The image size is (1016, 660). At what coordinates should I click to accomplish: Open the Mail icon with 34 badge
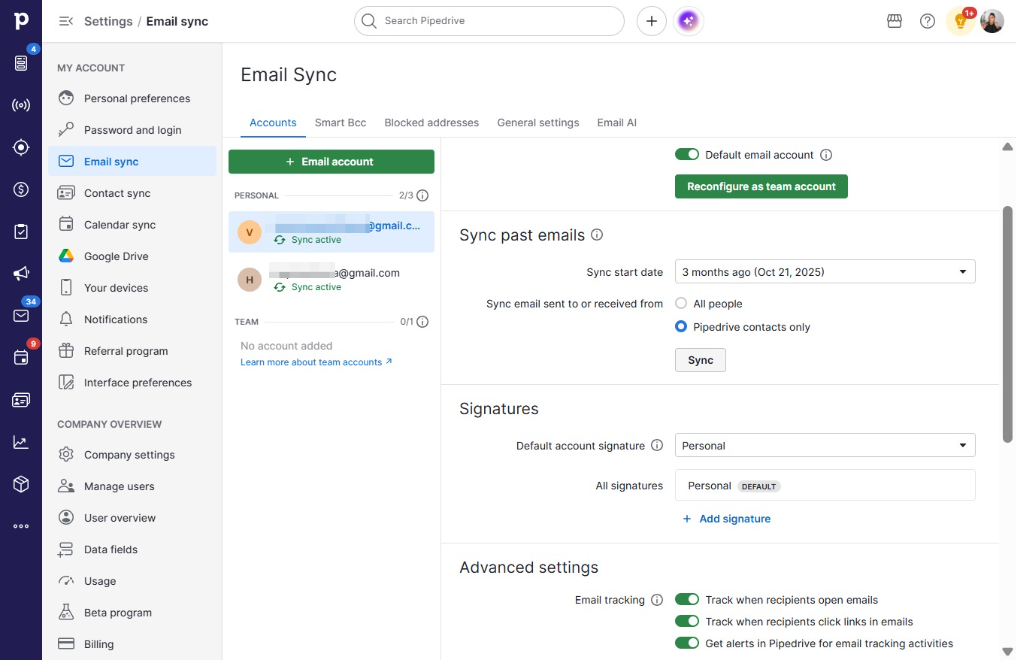tap(21, 315)
